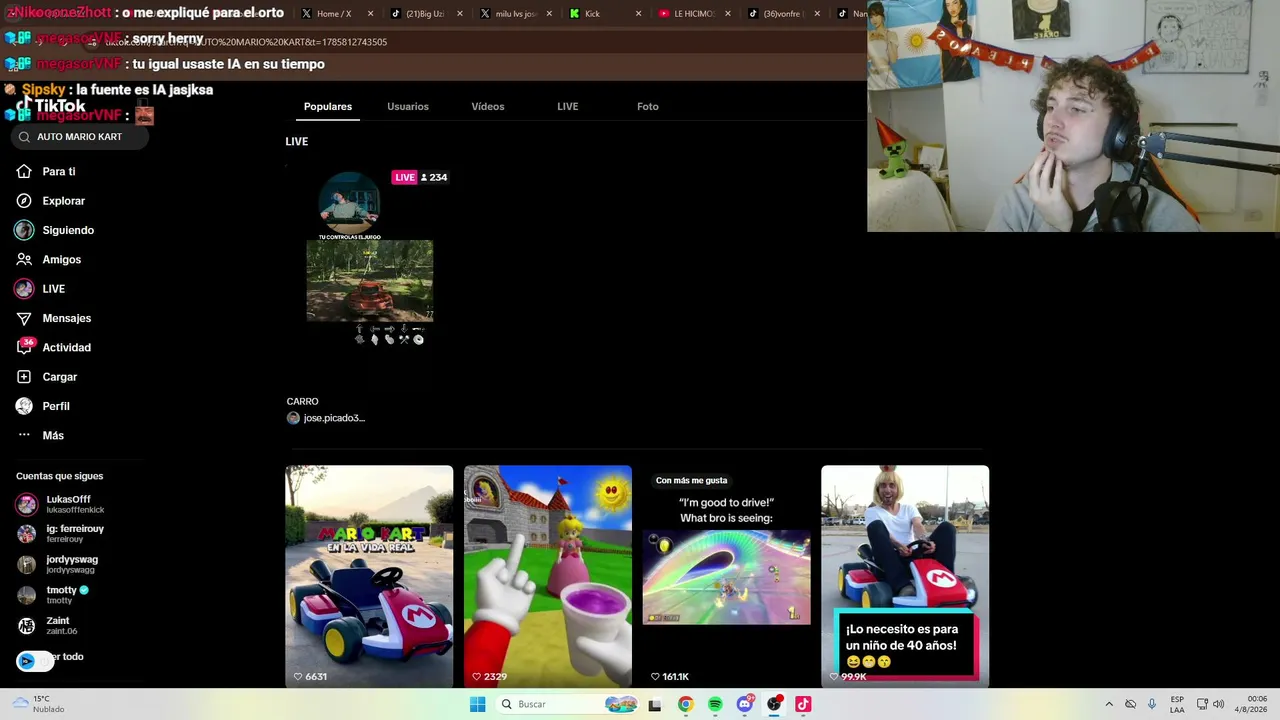1280x720 pixels.
Task: Open the Windows Start menu
Action: pyautogui.click(x=478, y=704)
